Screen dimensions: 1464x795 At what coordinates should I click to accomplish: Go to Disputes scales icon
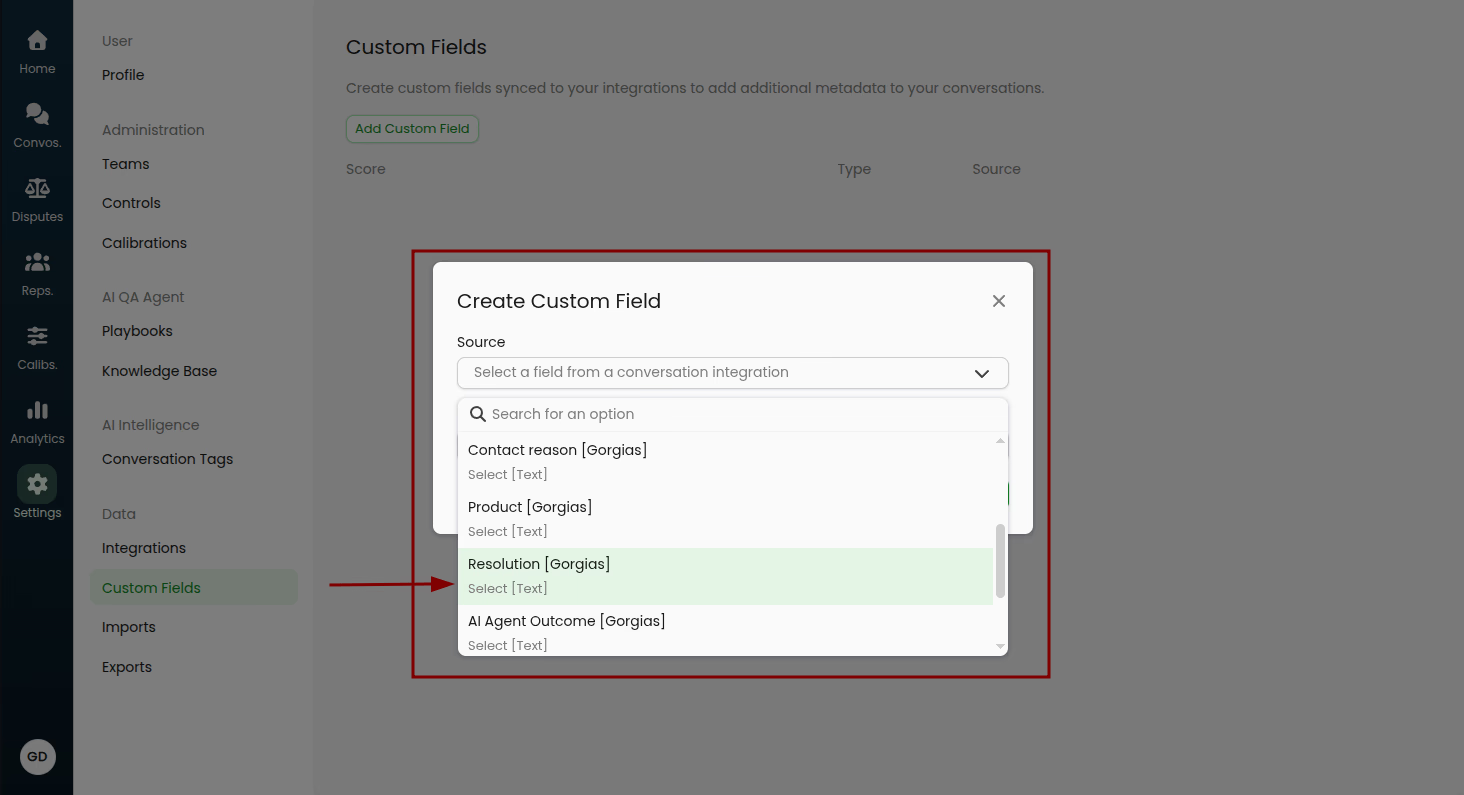[37, 190]
